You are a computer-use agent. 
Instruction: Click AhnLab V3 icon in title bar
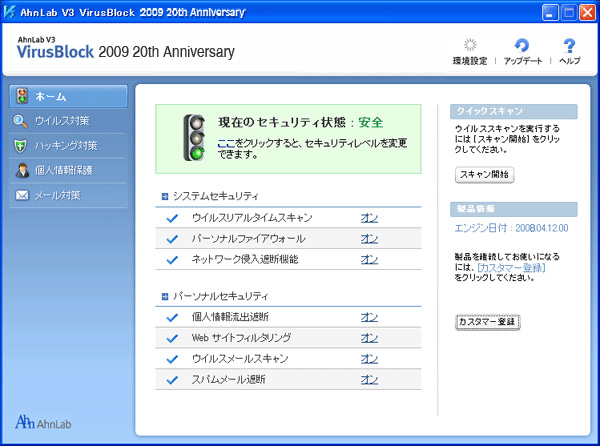[9, 12]
